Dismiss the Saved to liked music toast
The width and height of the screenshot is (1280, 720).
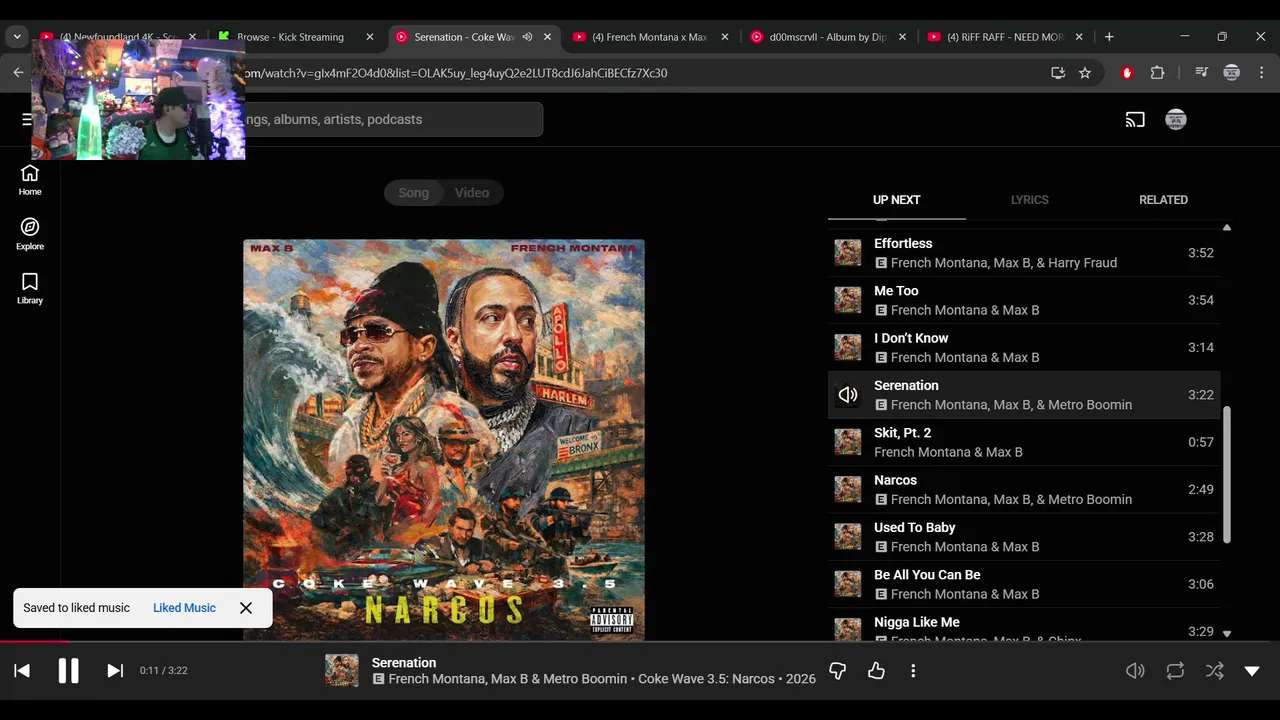(246, 608)
